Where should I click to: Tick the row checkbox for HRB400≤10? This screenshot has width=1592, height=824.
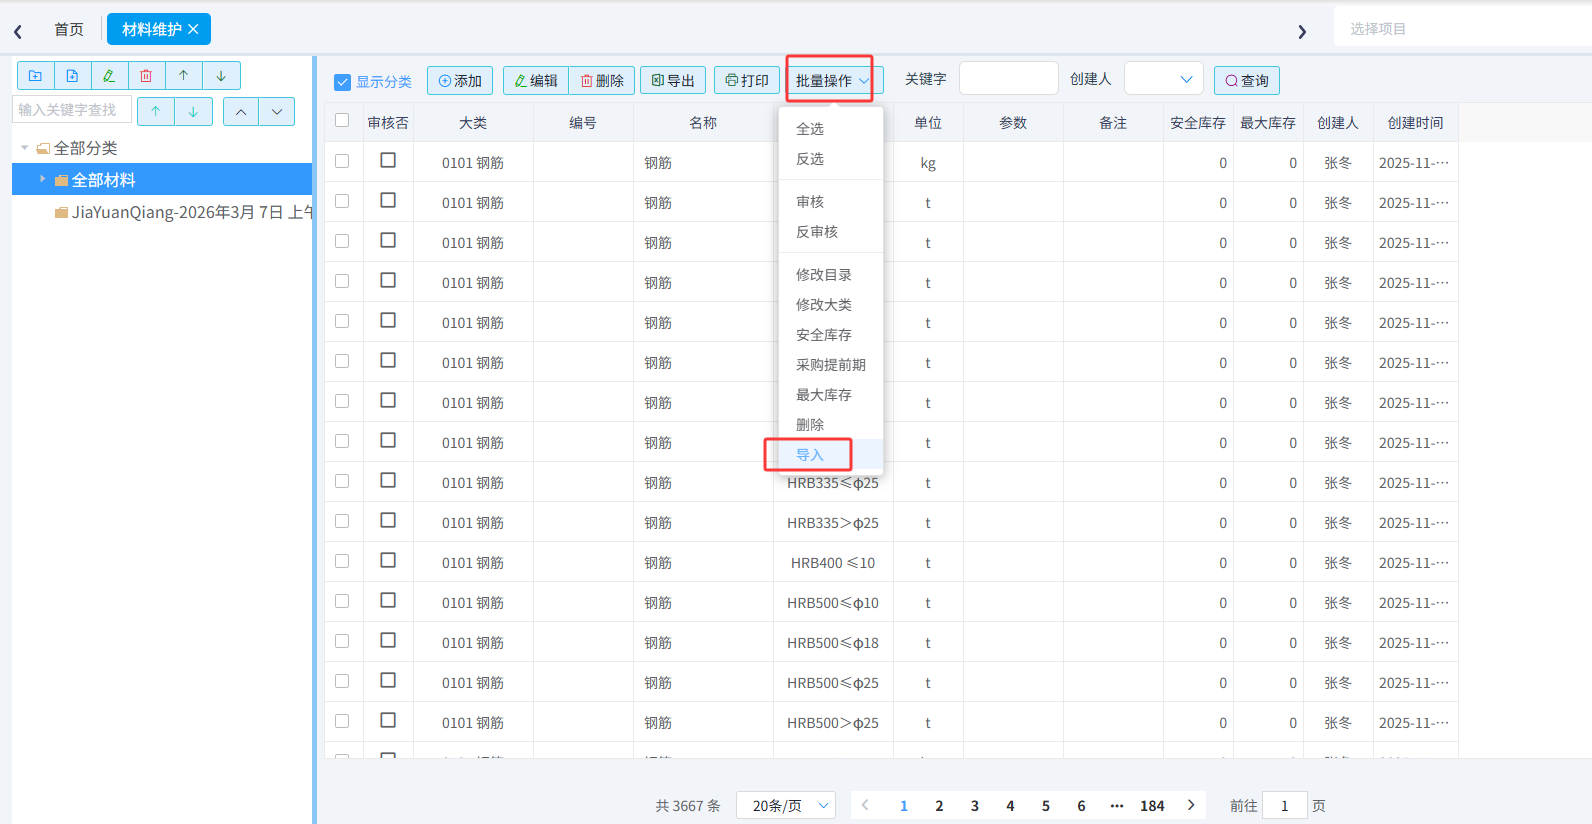click(x=342, y=561)
